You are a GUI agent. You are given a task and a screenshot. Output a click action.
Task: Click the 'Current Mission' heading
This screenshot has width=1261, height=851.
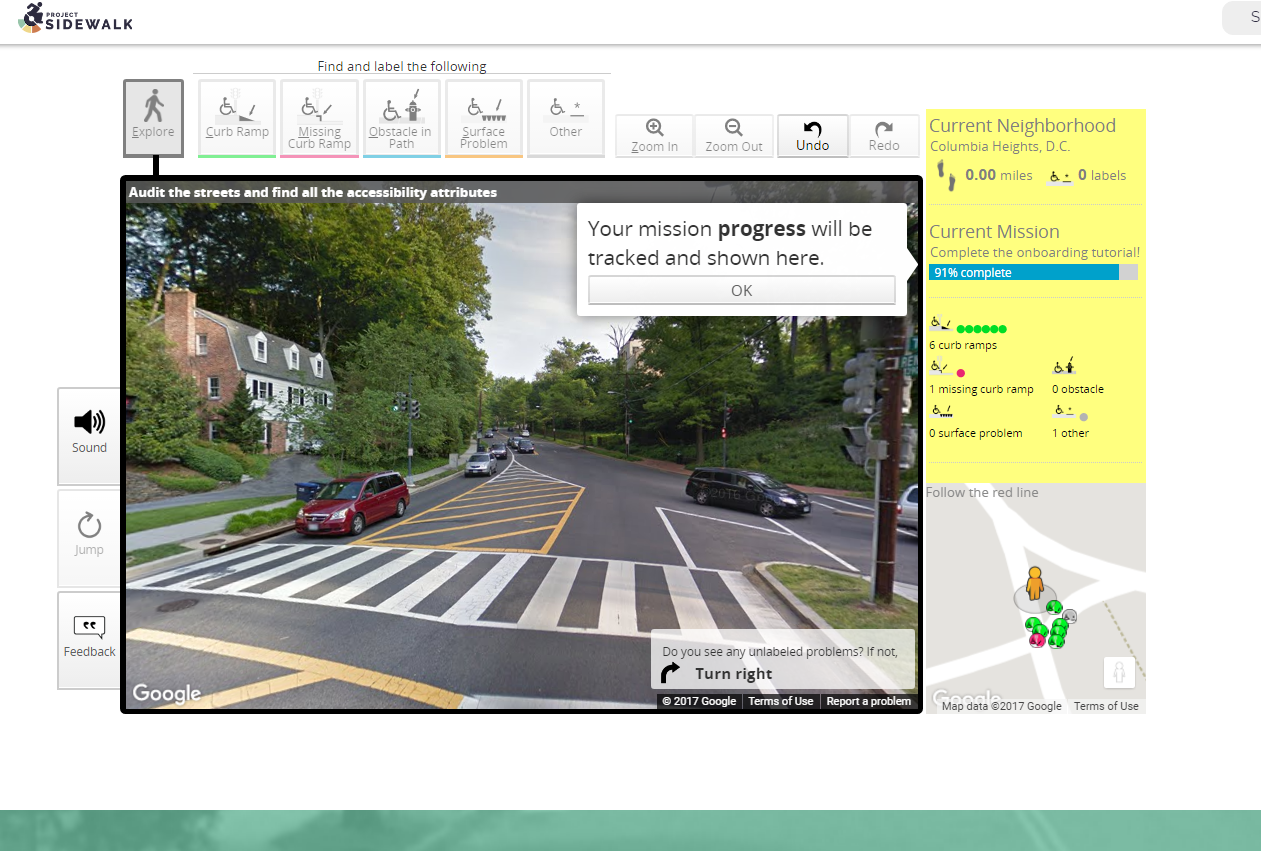[x=994, y=231]
